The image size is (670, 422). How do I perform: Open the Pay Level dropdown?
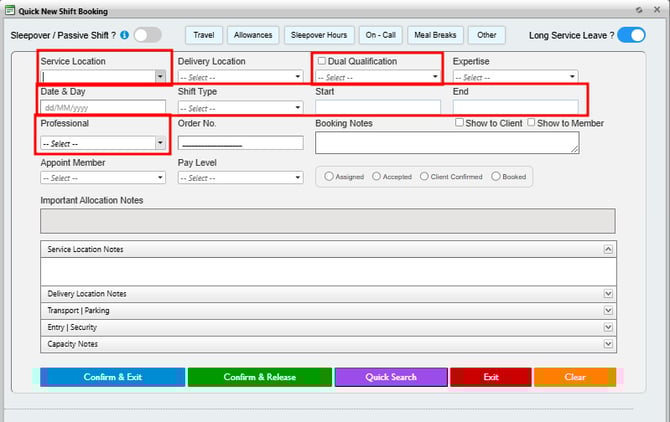(297, 178)
